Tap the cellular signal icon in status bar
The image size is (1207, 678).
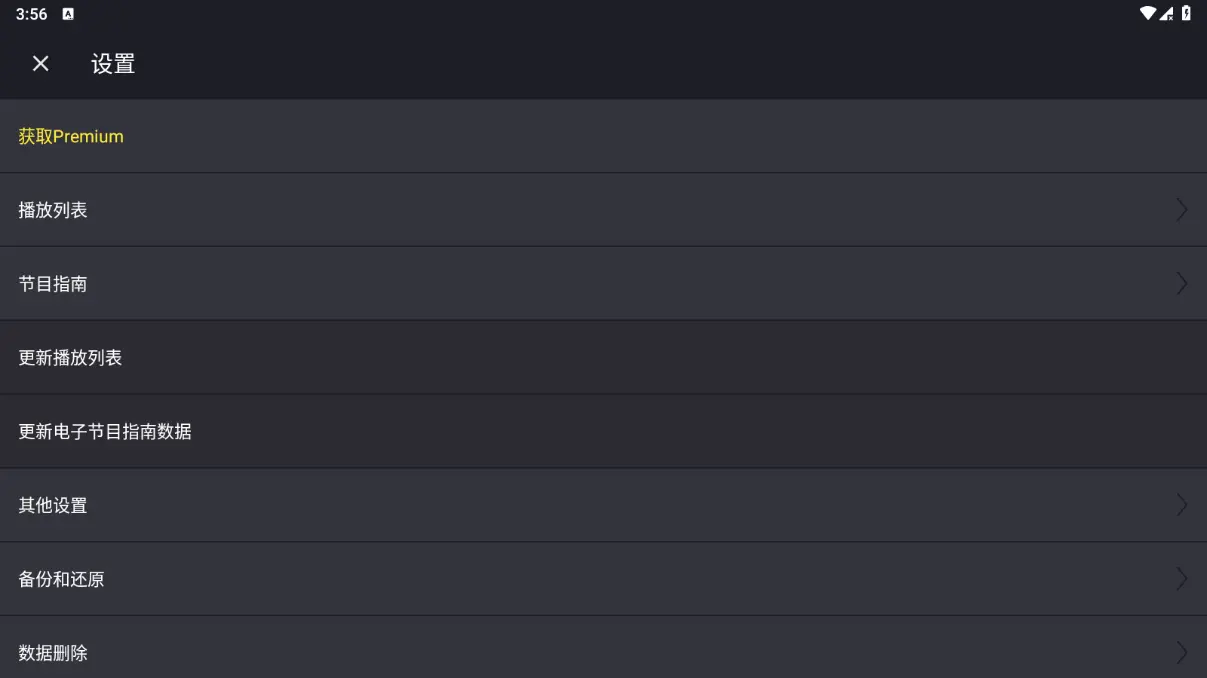[1166, 14]
